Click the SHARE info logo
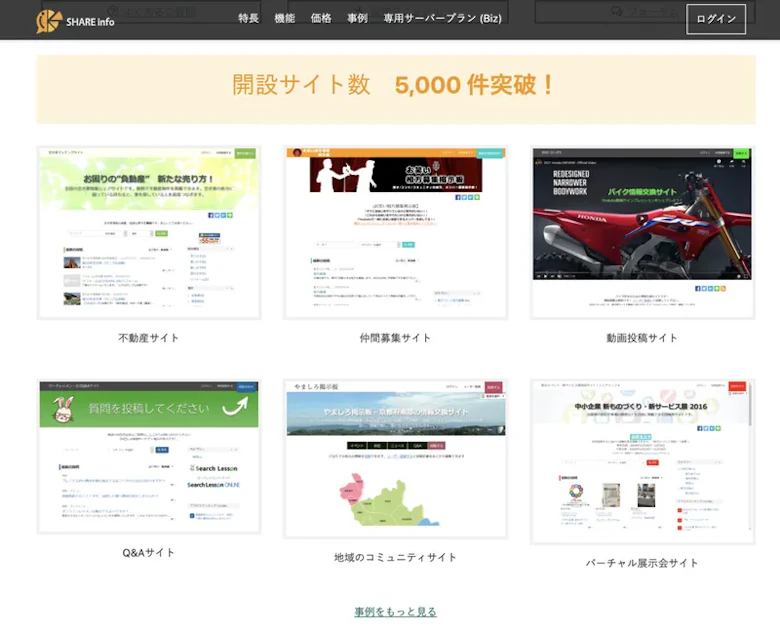The image size is (780, 631). pos(75,21)
